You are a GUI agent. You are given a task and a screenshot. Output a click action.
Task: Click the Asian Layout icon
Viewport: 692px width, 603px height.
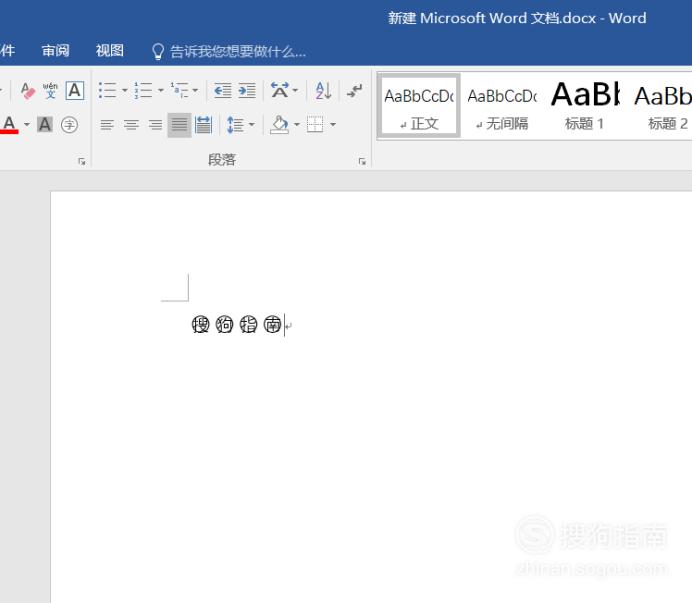(x=280, y=90)
